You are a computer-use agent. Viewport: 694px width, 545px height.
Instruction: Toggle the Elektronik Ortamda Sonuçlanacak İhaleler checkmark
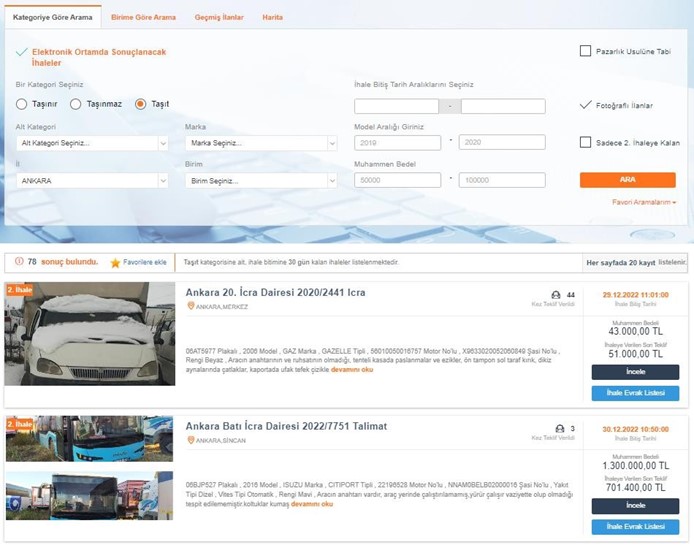coord(21,52)
